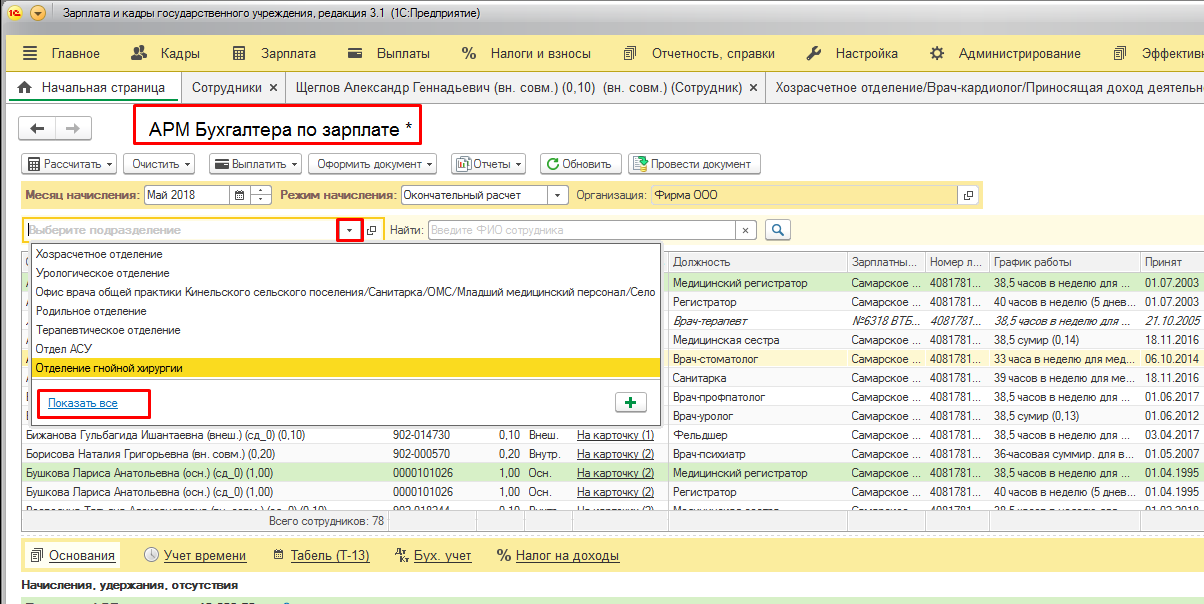Clear the employee search field with the X
Image resolution: width=1204 pixels, height=604 pixels.
pos(745,230)
